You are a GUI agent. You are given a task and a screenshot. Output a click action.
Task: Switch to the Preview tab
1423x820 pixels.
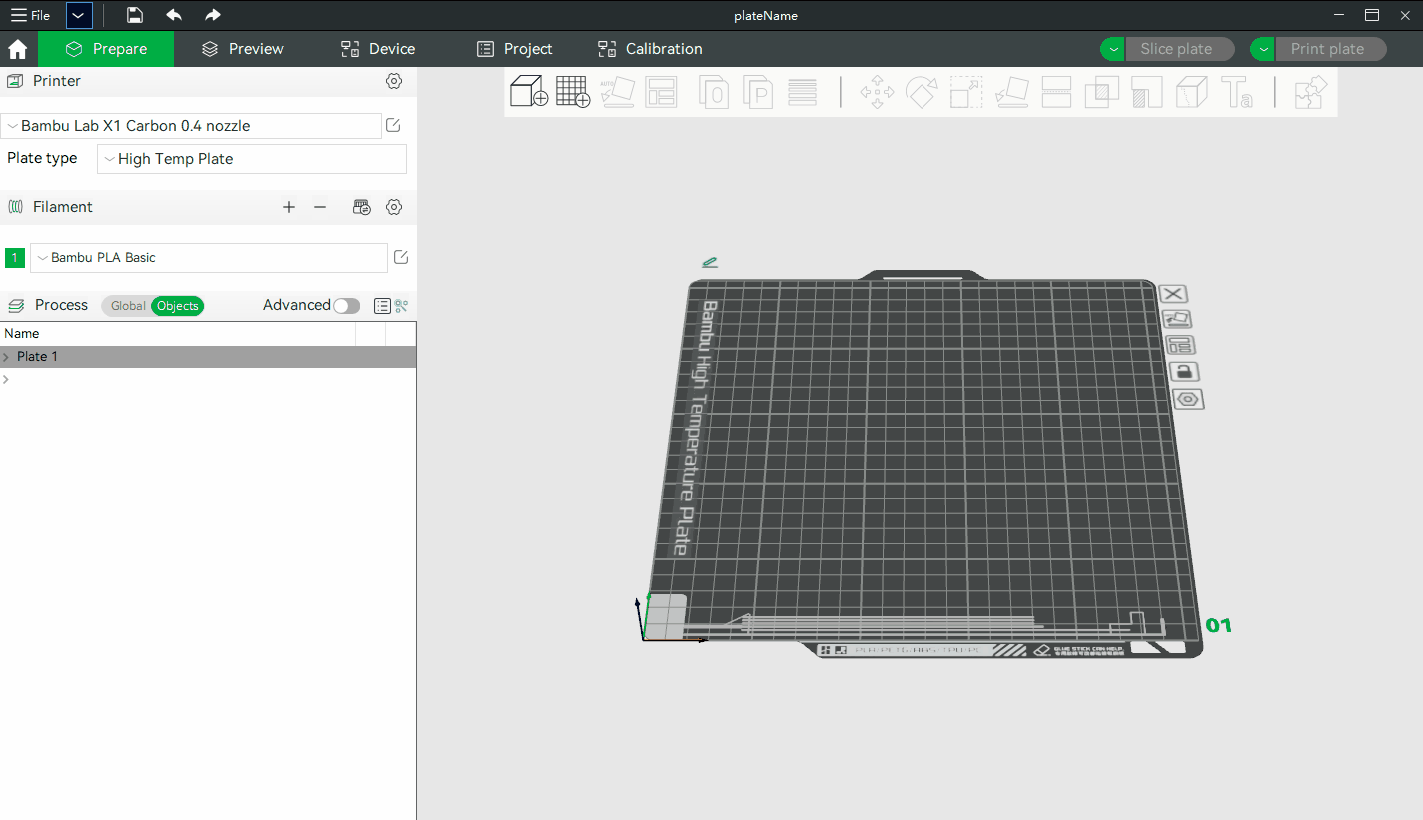click(242, 49)
